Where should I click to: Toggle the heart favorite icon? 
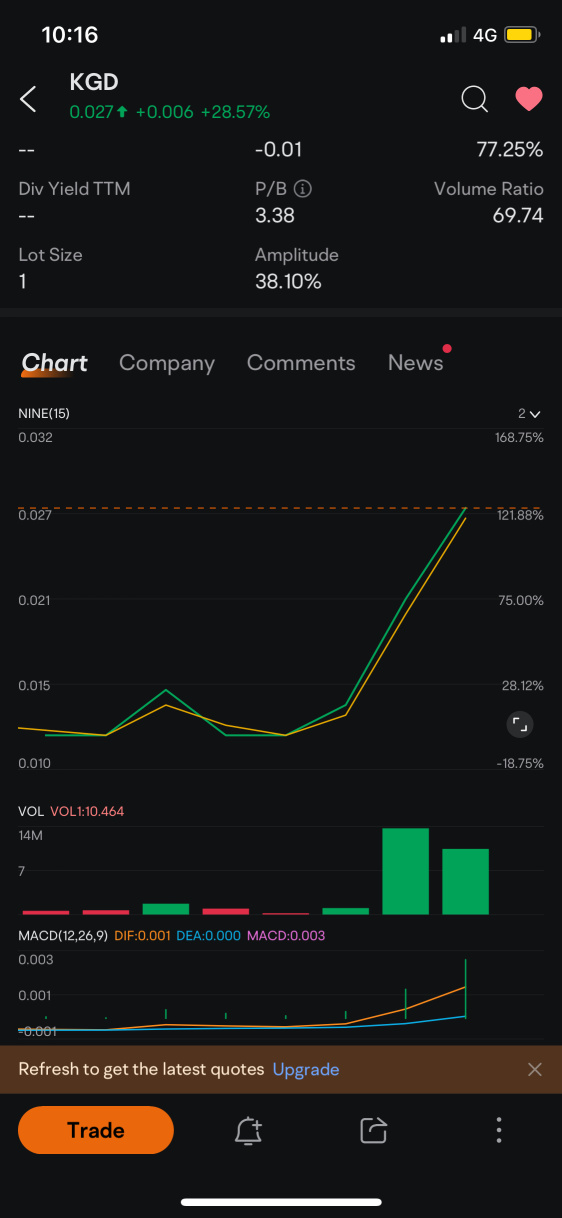click(528, 98)
